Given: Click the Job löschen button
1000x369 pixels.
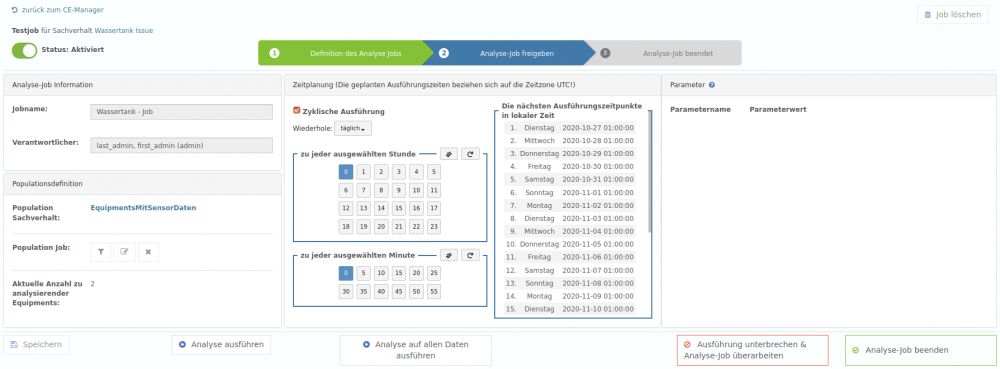Looking at the screenshot, I should pyautogui.click(x=952, y=15).
